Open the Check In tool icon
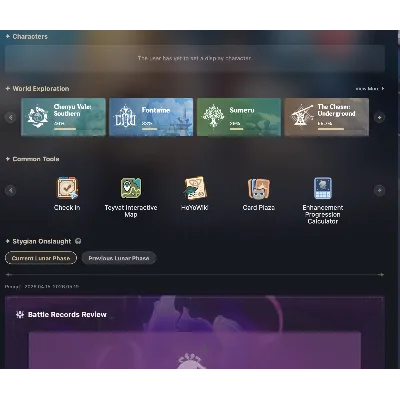400x400 pixels. tap(67, 188)
